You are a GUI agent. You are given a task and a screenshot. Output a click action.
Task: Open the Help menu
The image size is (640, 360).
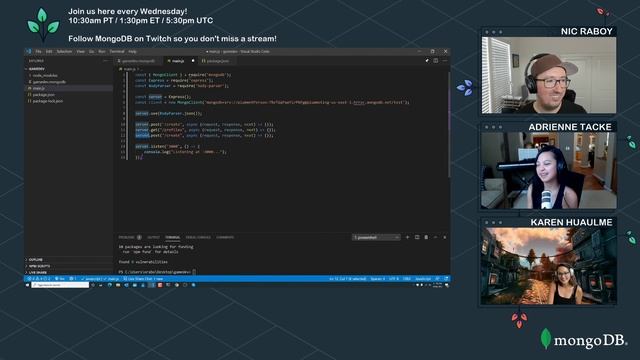coord(132,51)
